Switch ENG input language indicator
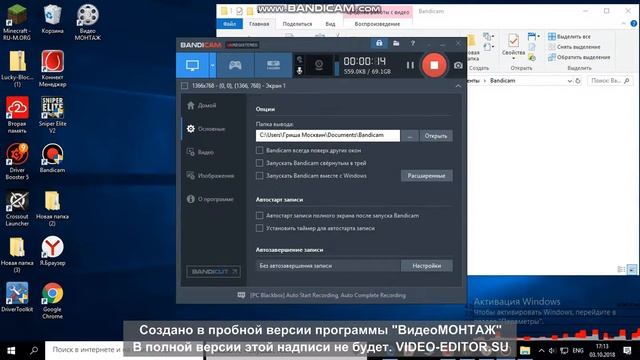The width and height of the screenshot is (640, 360). [578, 351]
